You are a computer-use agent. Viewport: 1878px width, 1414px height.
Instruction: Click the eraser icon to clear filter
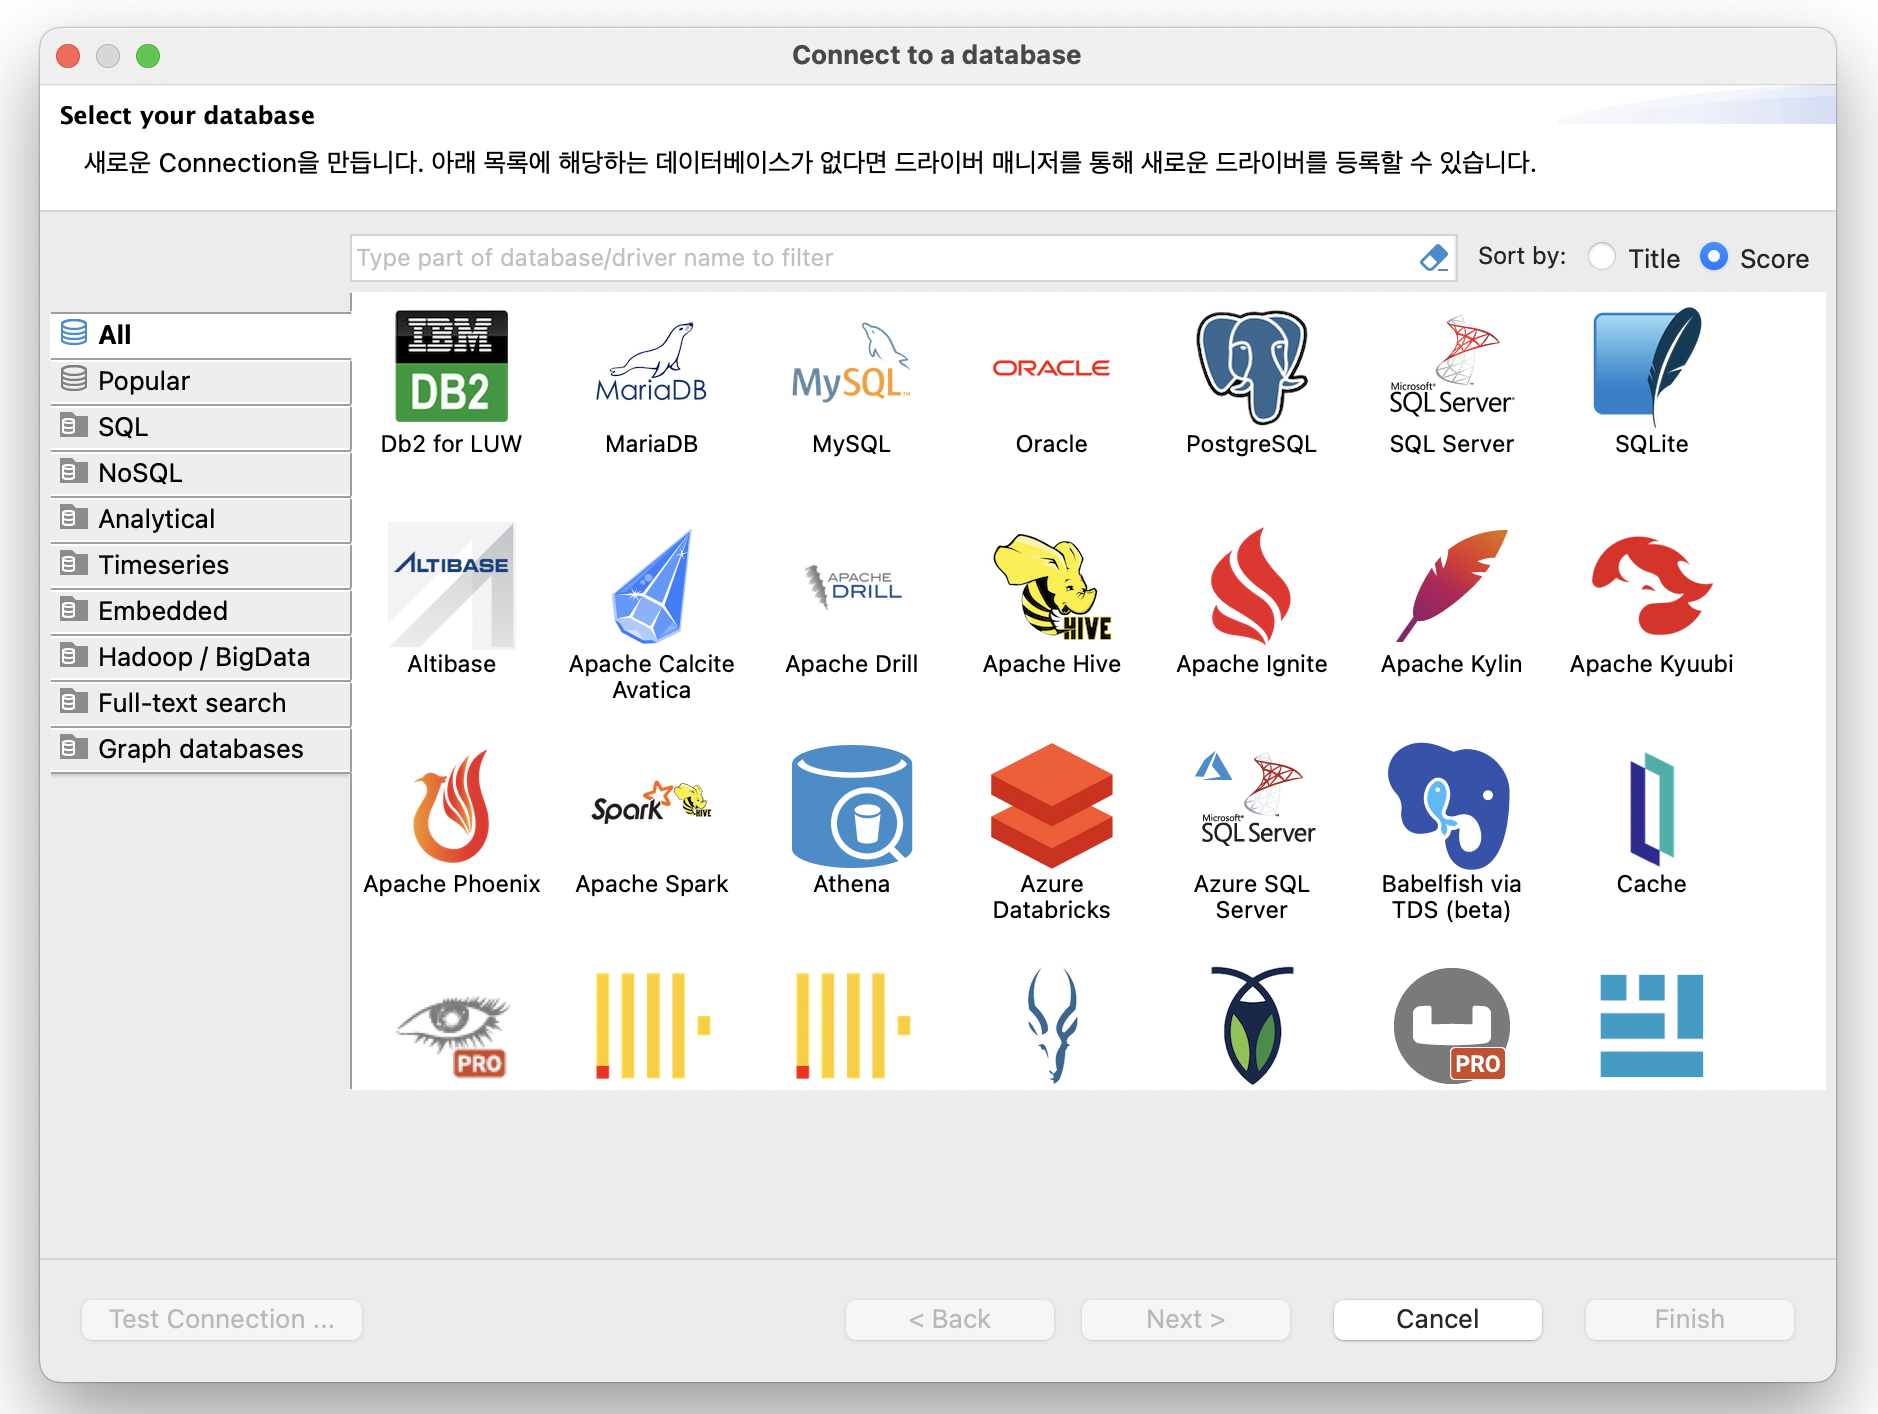tap(1433, 258)
